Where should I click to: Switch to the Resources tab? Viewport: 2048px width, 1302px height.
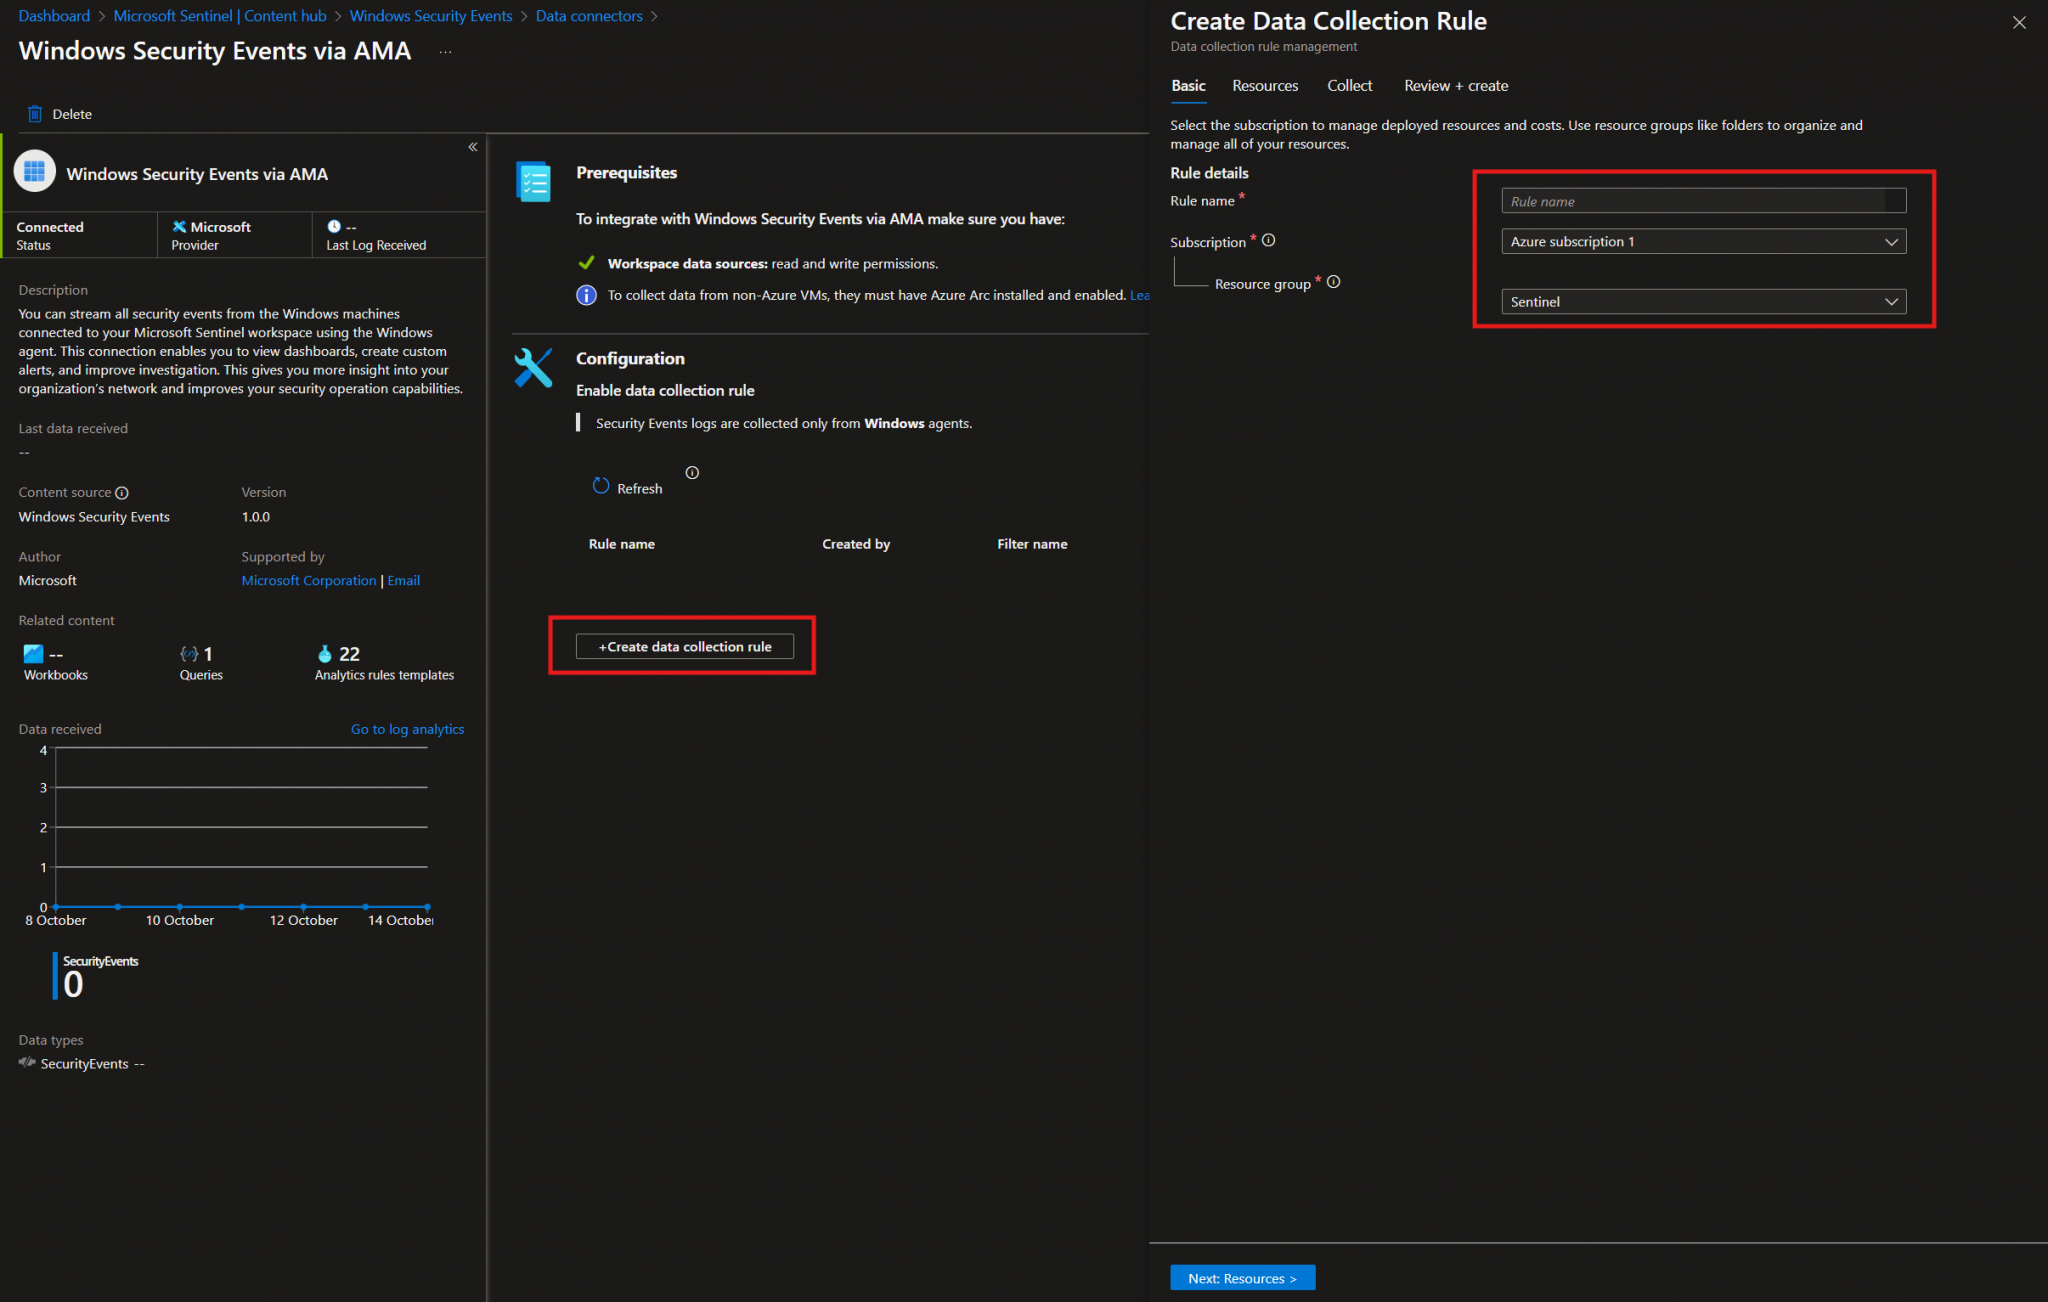(x=1264, y=86)
